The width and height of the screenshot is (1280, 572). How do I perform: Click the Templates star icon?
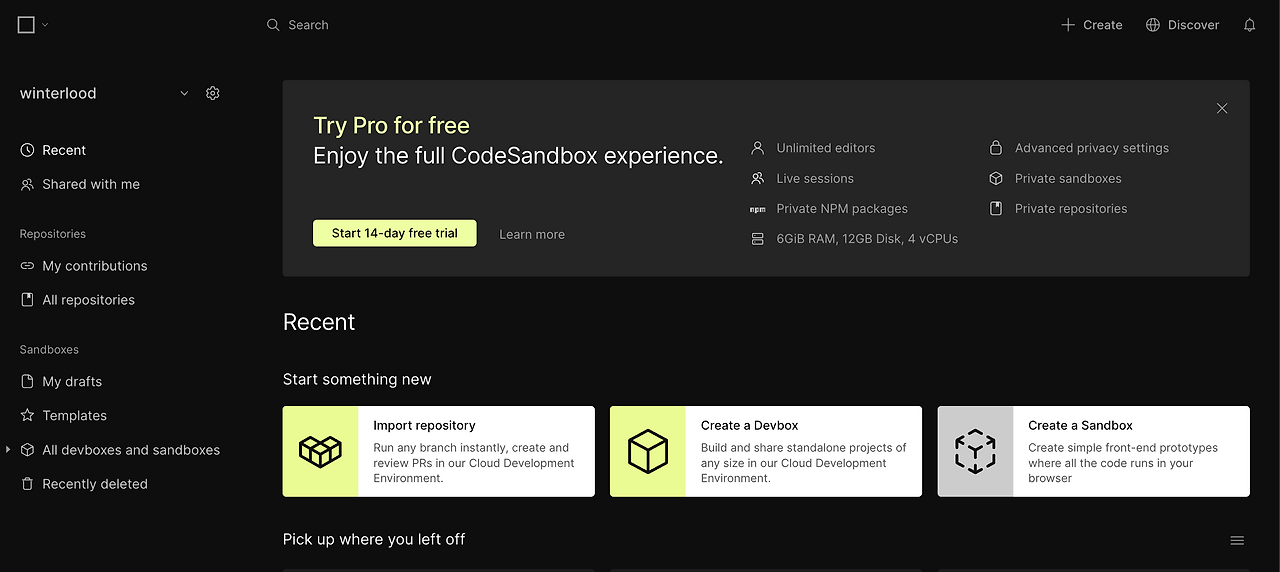pyautogui.click(x=27, y=416)
